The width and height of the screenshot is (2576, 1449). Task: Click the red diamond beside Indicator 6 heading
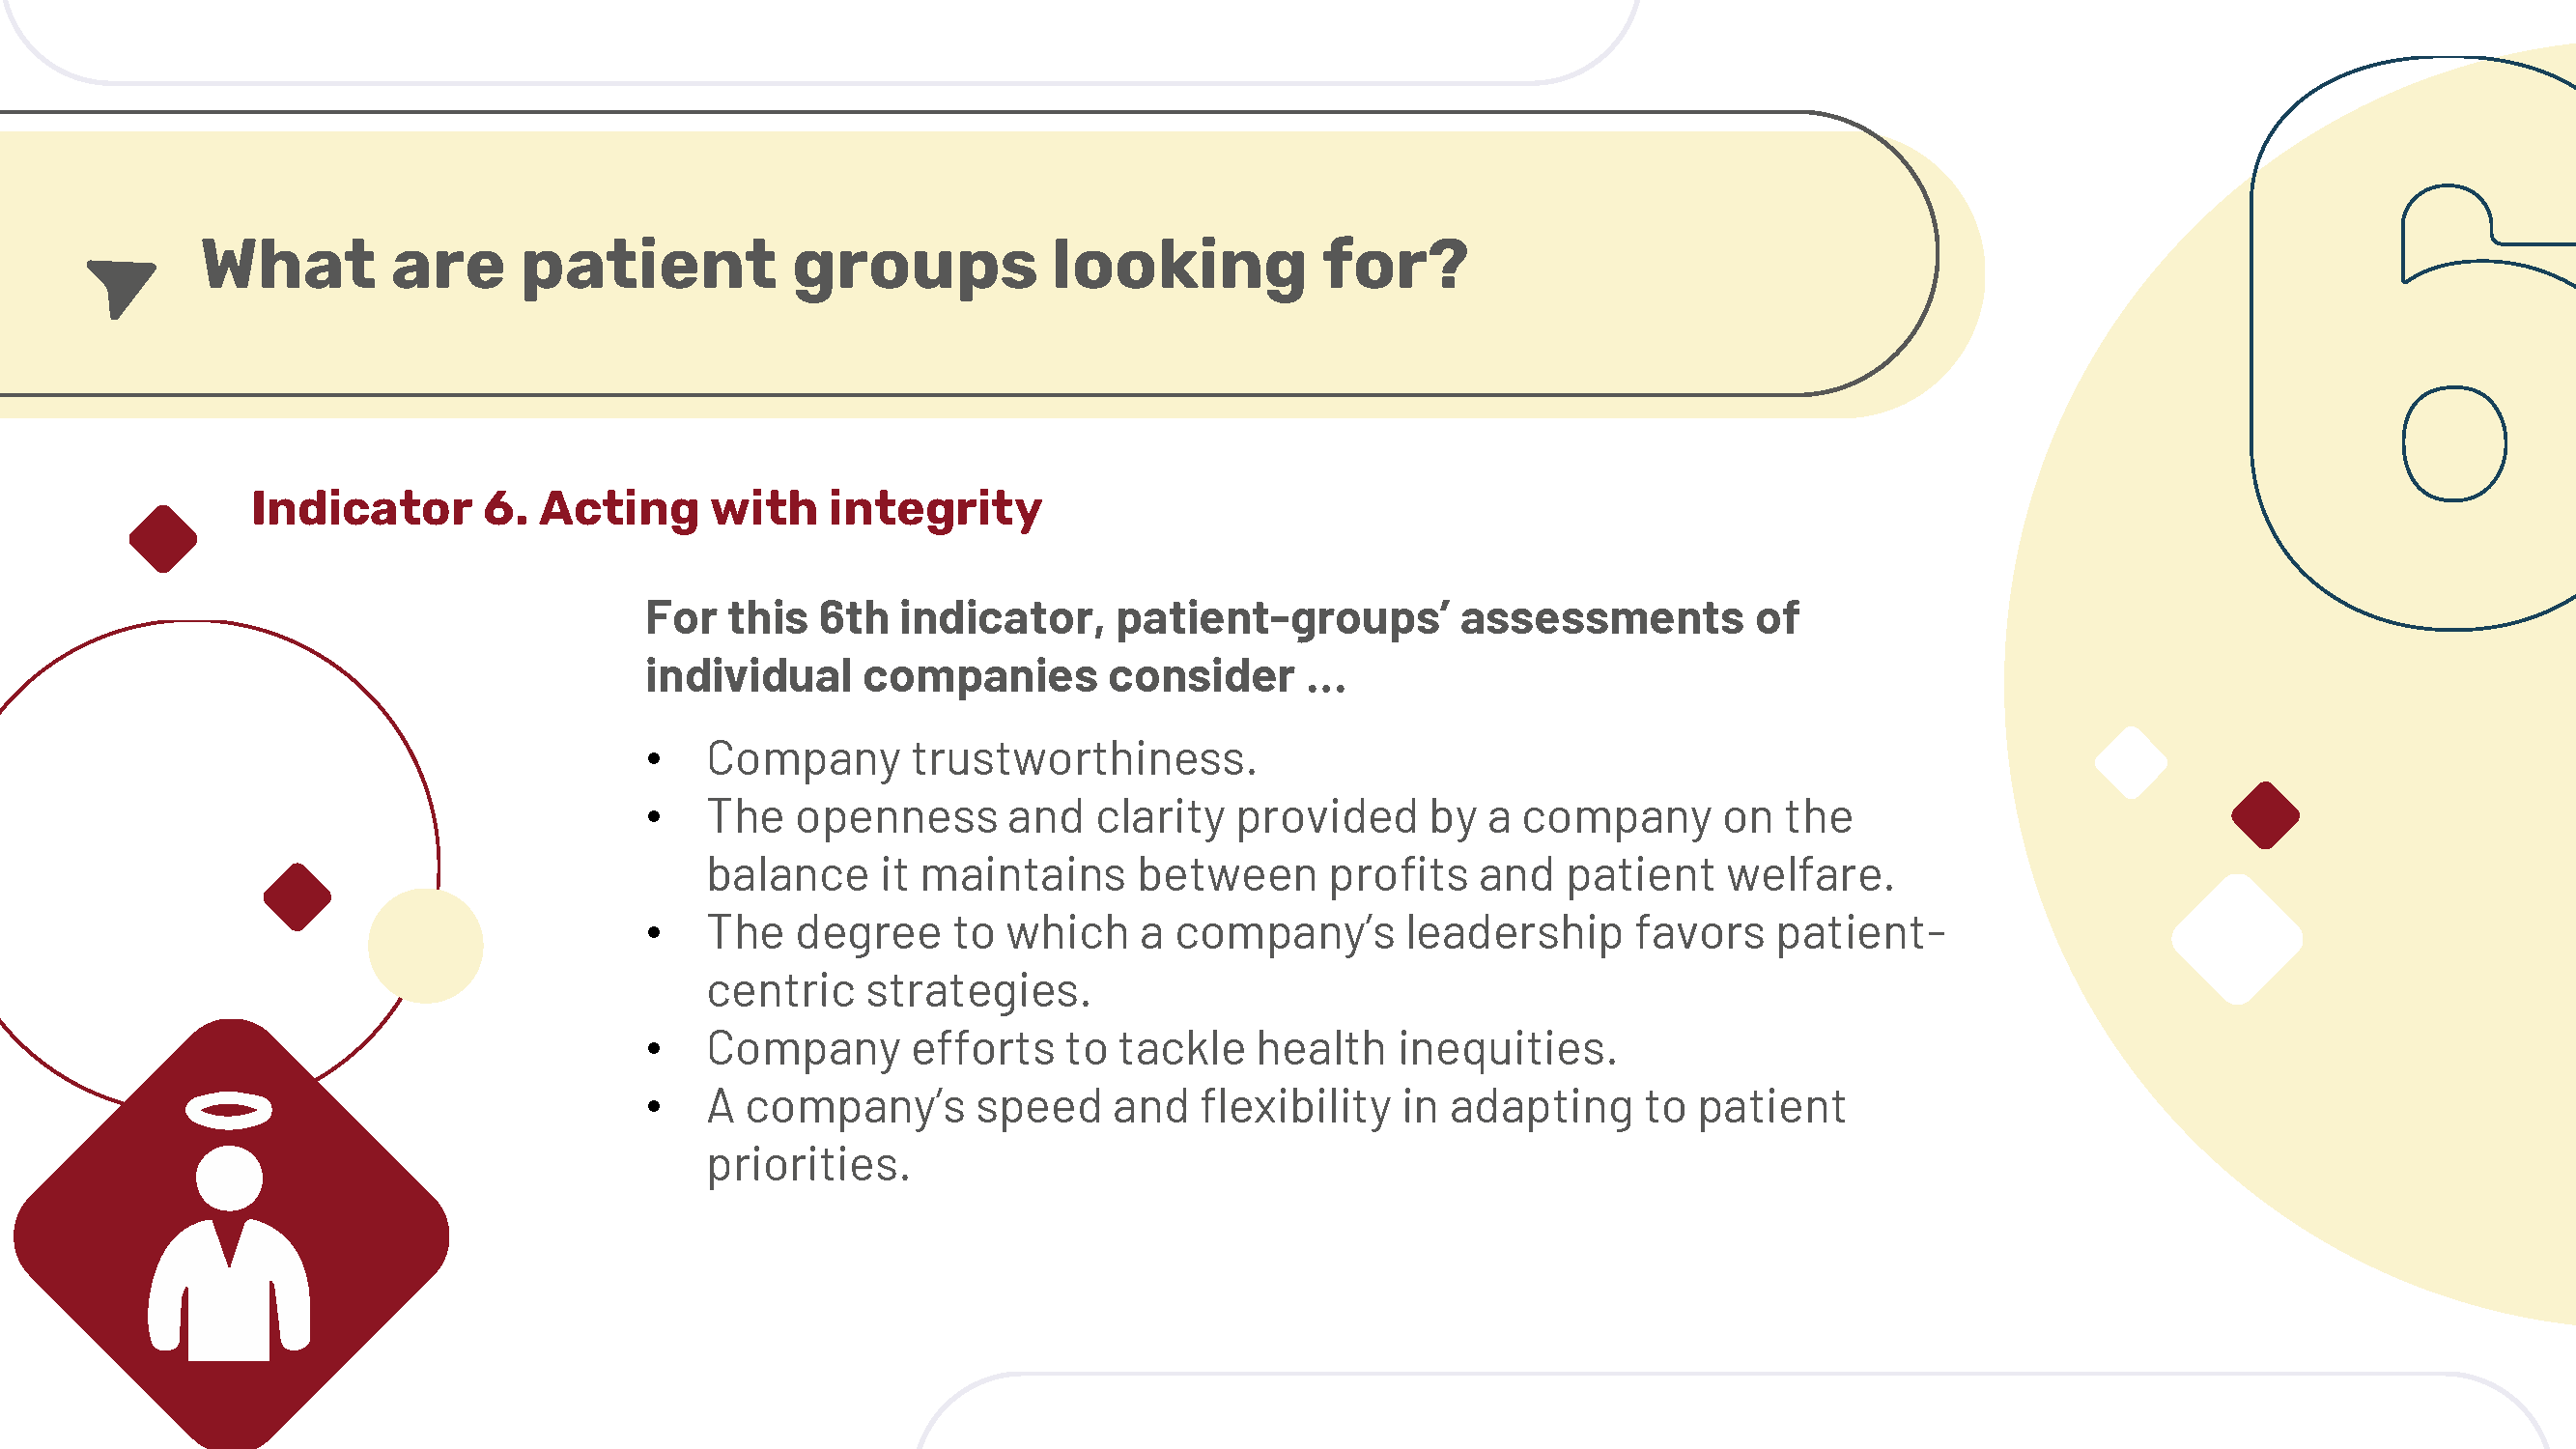pos(163,539)
